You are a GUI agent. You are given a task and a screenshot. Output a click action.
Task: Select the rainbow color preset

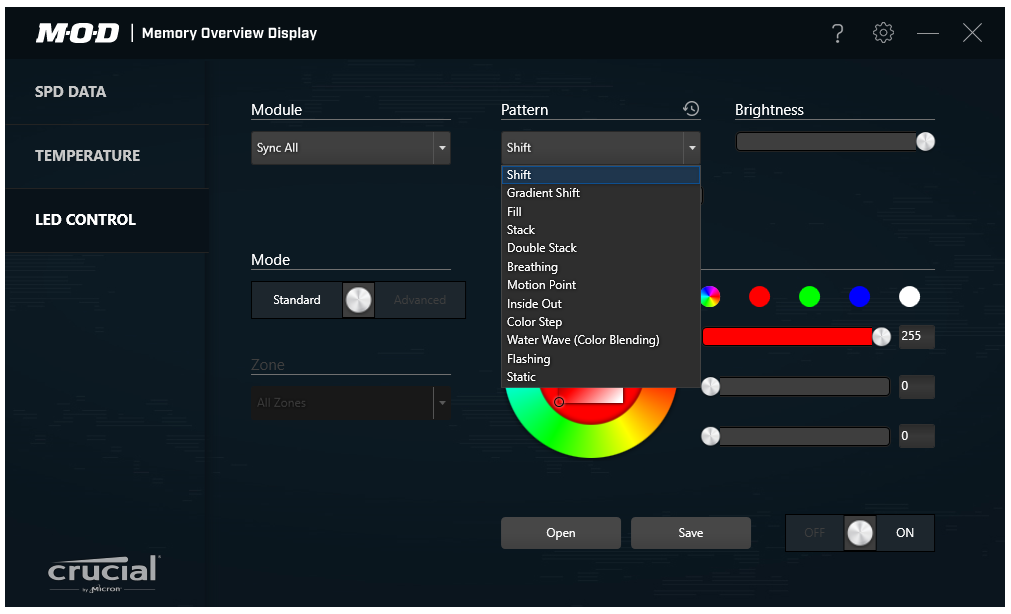tap(710, 297)
